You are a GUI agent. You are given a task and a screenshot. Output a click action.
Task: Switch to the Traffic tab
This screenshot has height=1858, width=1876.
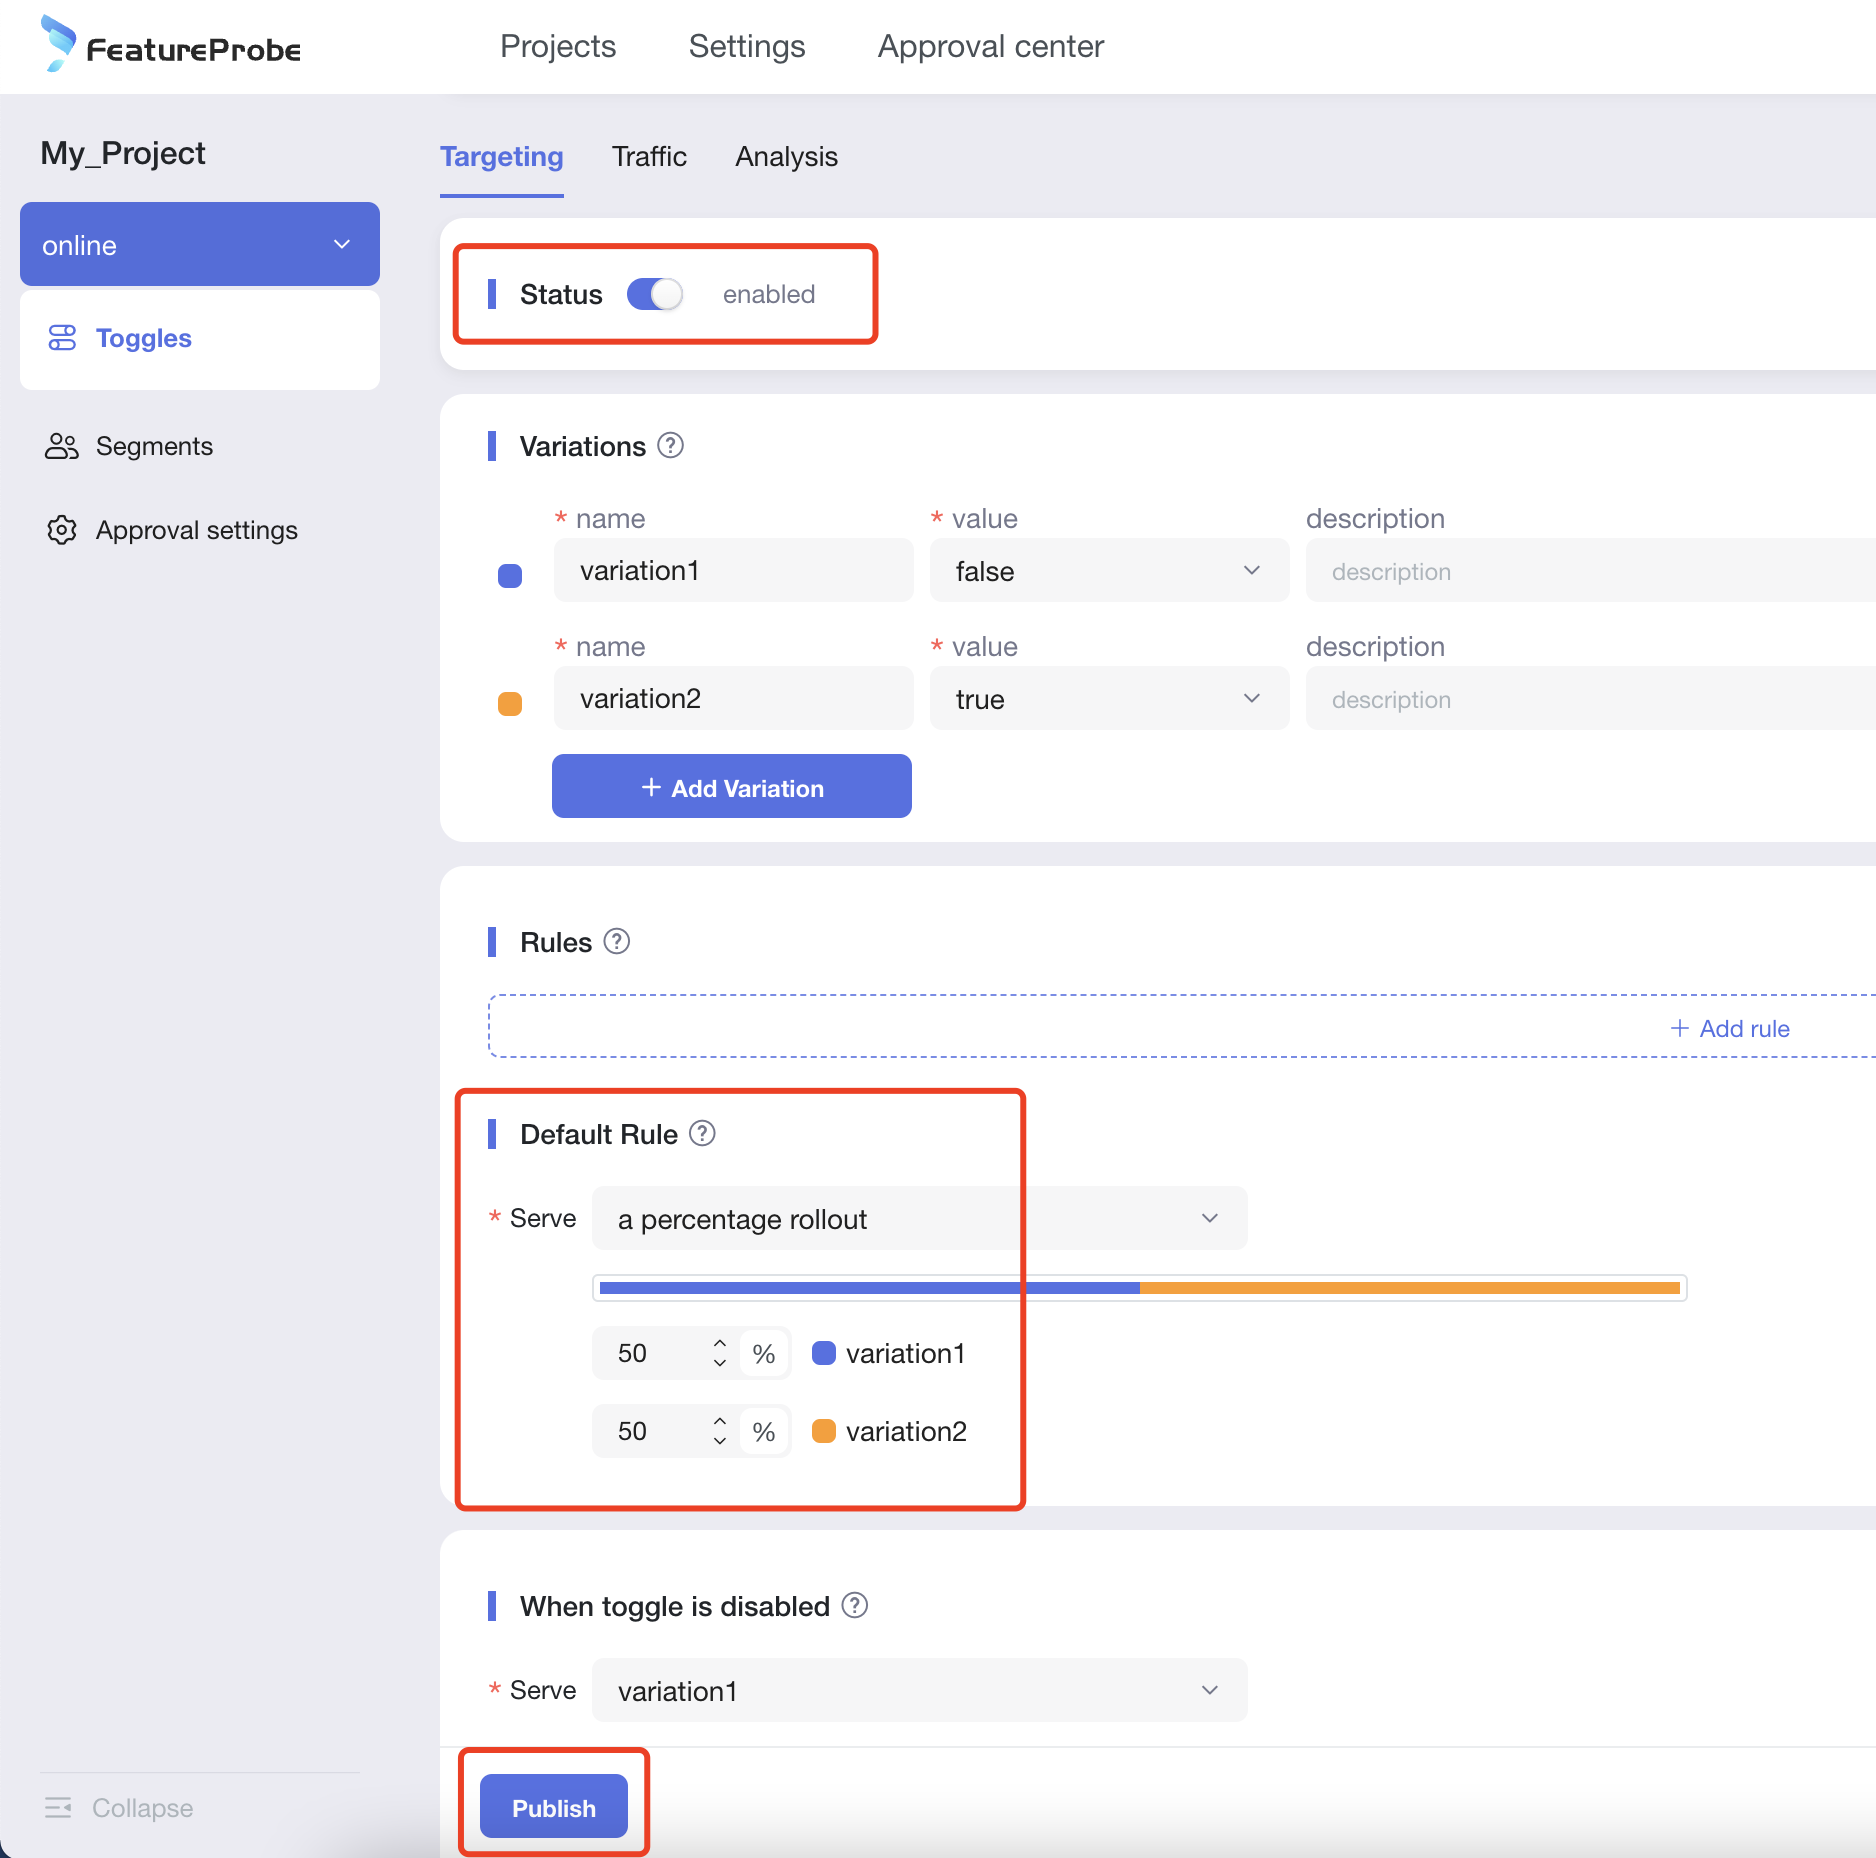coord(649,157)
